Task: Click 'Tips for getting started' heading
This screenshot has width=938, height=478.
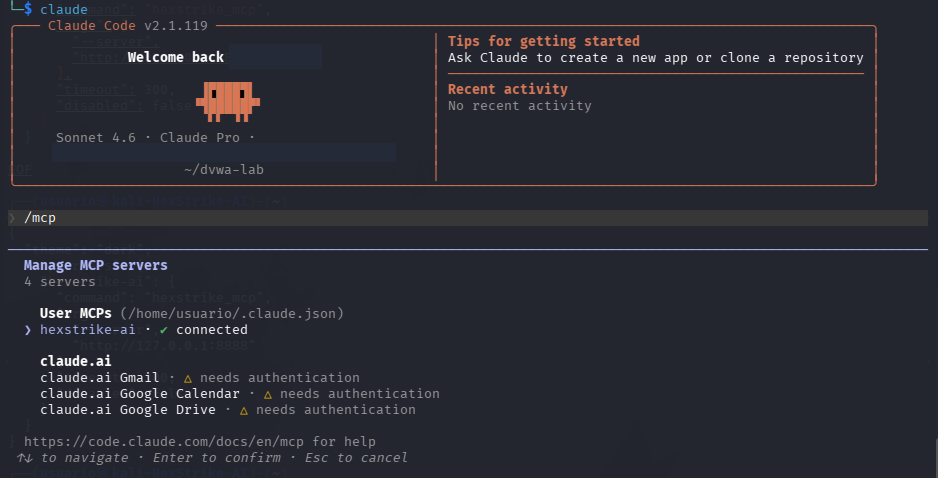Action: tap(544, 41)
